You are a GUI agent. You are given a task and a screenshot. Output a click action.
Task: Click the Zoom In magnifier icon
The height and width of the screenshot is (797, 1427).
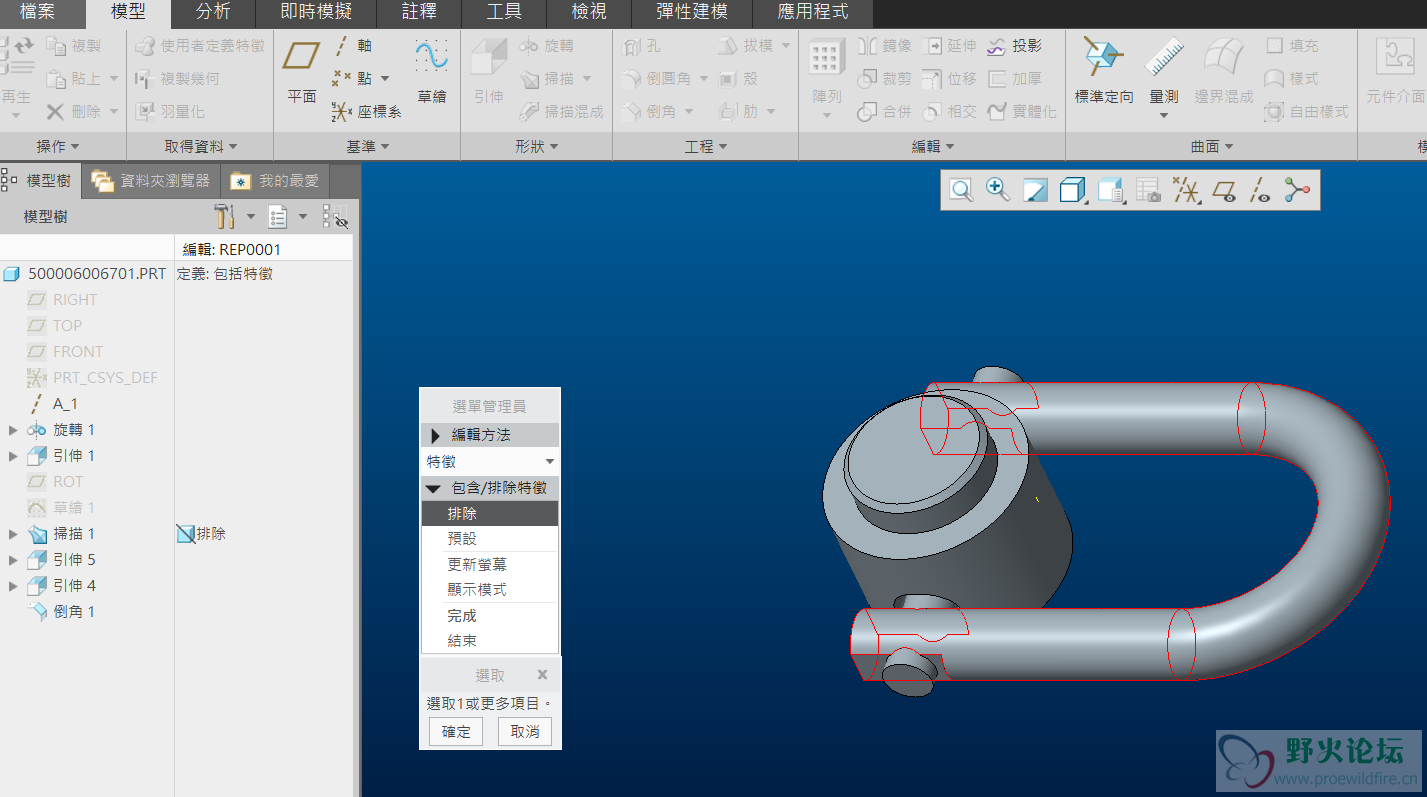[997, 190]
